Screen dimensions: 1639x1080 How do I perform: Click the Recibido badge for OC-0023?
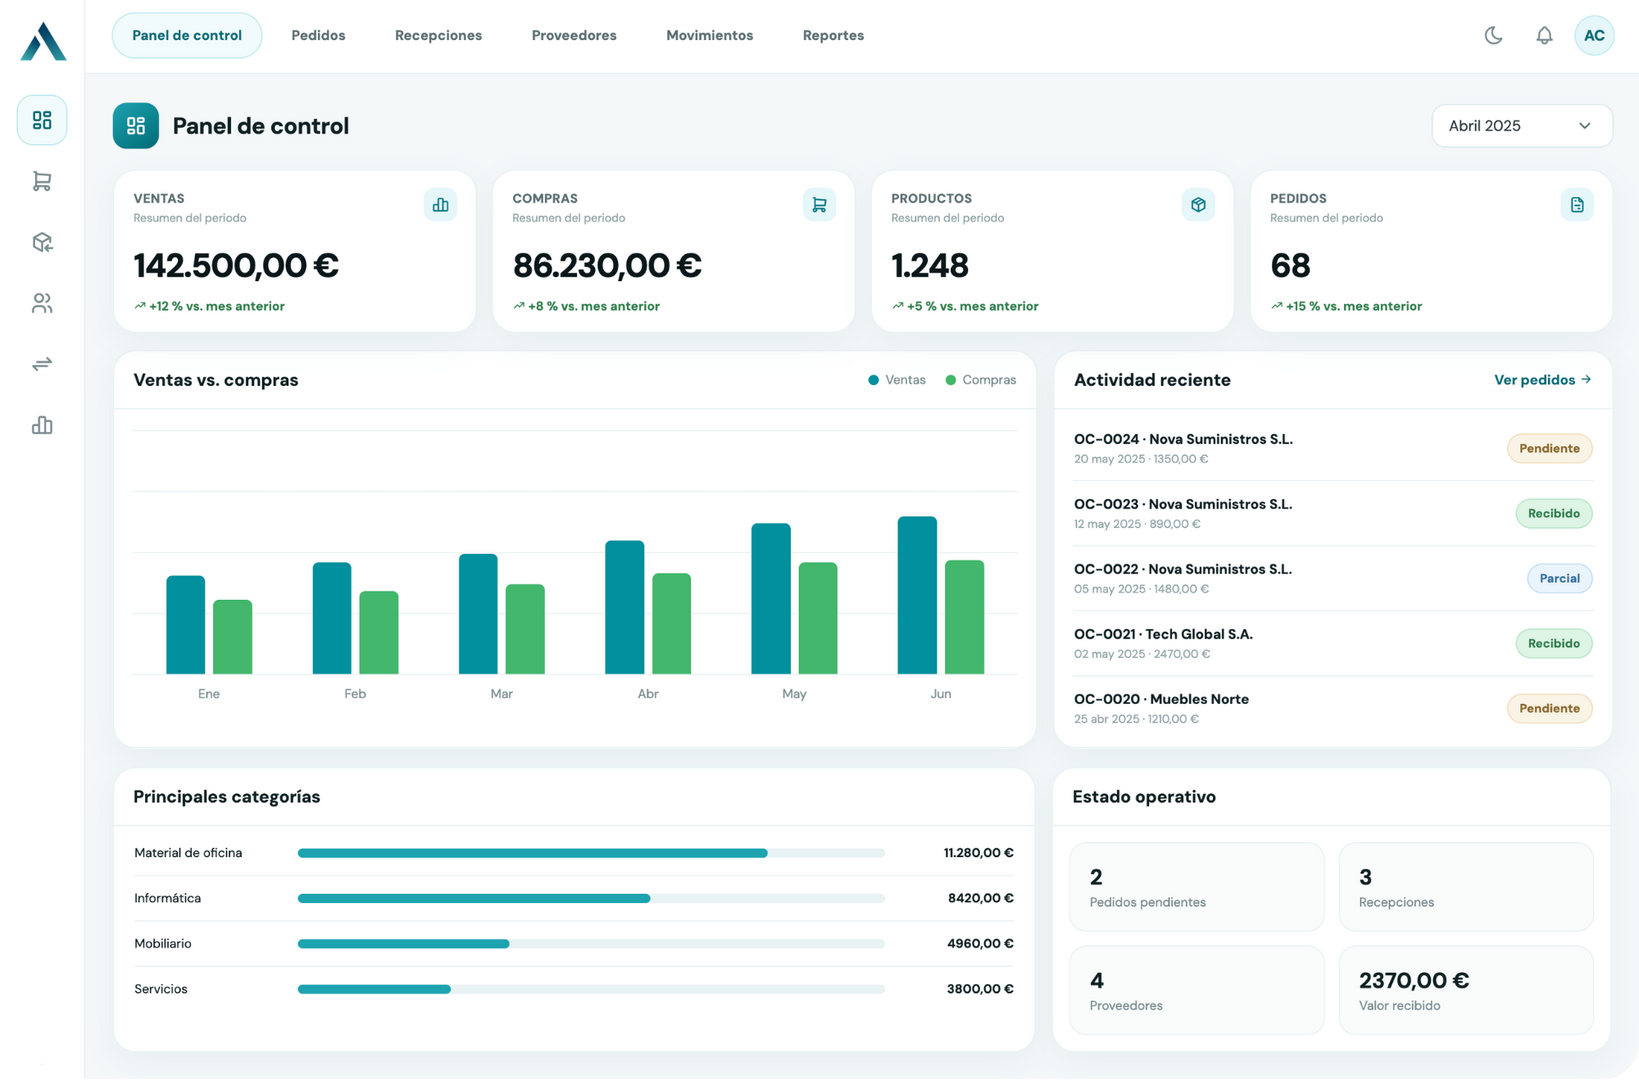coord(1553,514)
